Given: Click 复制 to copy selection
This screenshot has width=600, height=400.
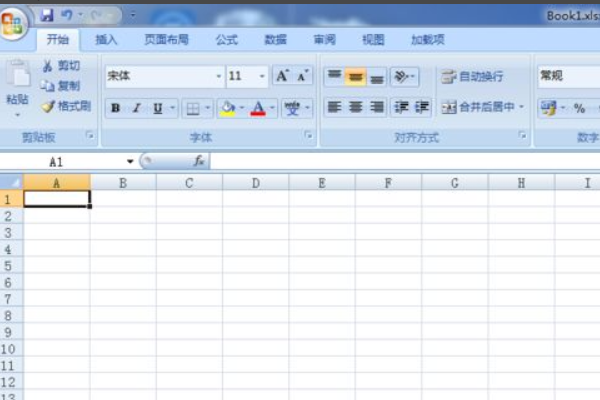Looking at the screenshot, I should [x=61, y=86].
